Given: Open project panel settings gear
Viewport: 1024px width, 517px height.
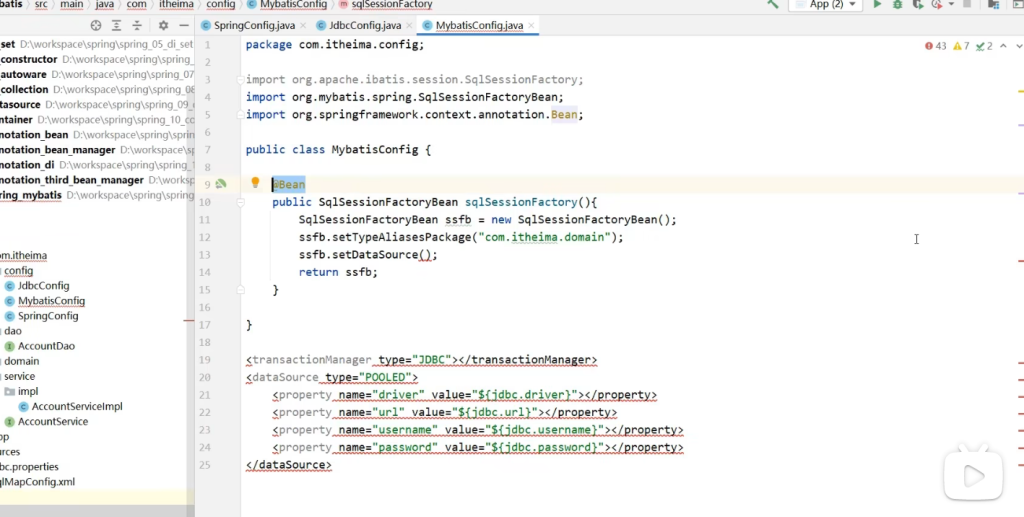Looking at the screenshot, I should point(162,25).
